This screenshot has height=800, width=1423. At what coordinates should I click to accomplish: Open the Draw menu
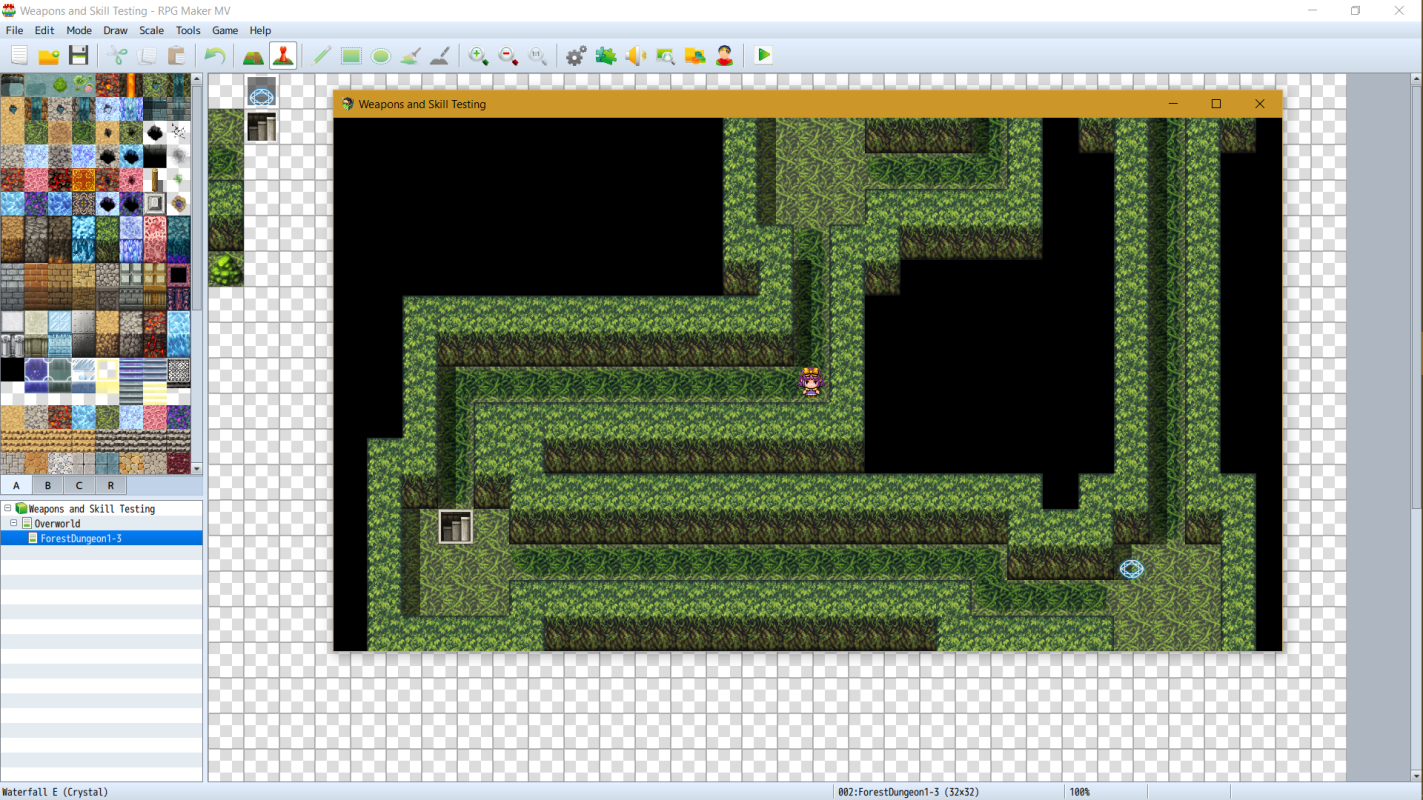115,31
